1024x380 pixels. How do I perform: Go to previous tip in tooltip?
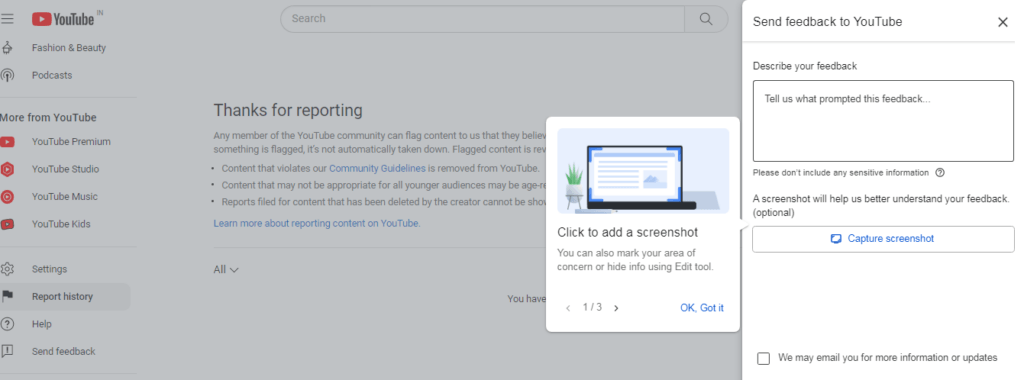568,308
